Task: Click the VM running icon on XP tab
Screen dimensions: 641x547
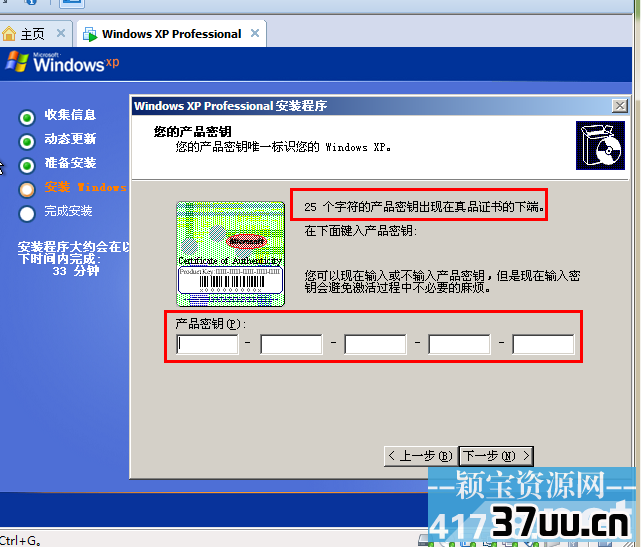Action: point(90,34)
